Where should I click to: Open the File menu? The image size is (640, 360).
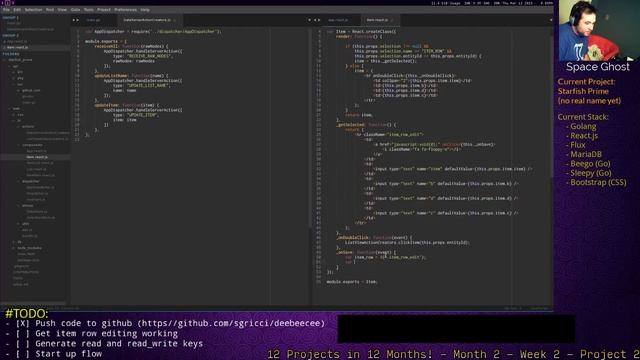tap(6, 9)
